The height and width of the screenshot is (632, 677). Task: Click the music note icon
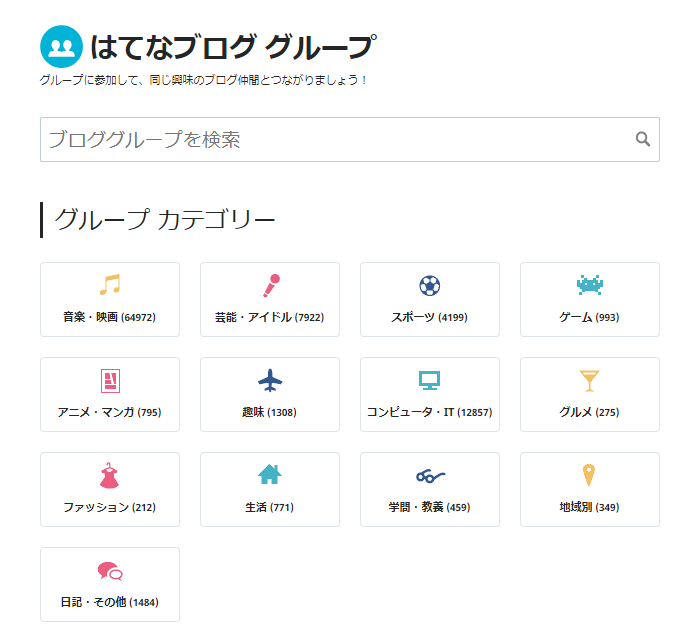(x=110, y=285)
